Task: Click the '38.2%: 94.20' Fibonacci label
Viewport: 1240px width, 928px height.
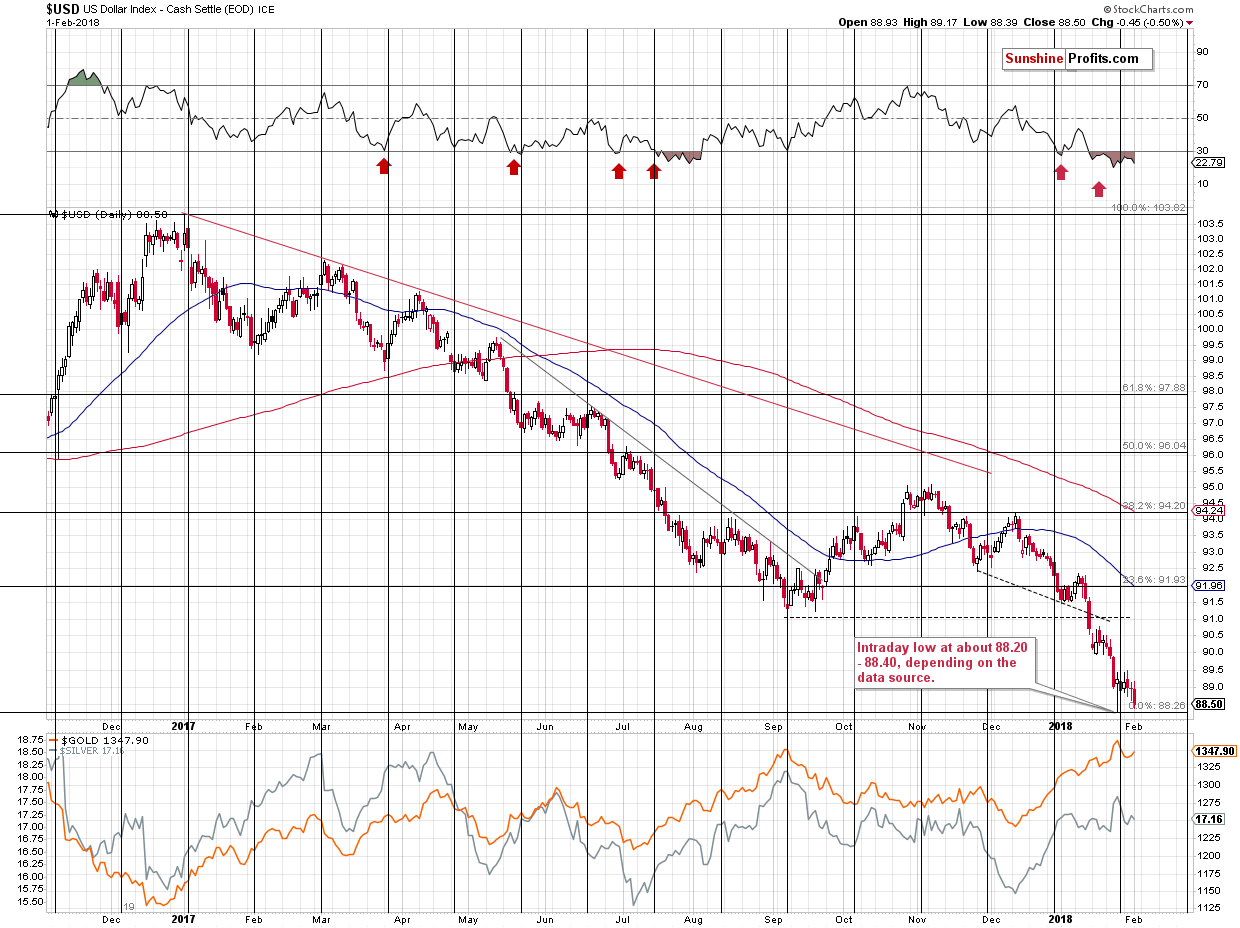Action: 1153,506
